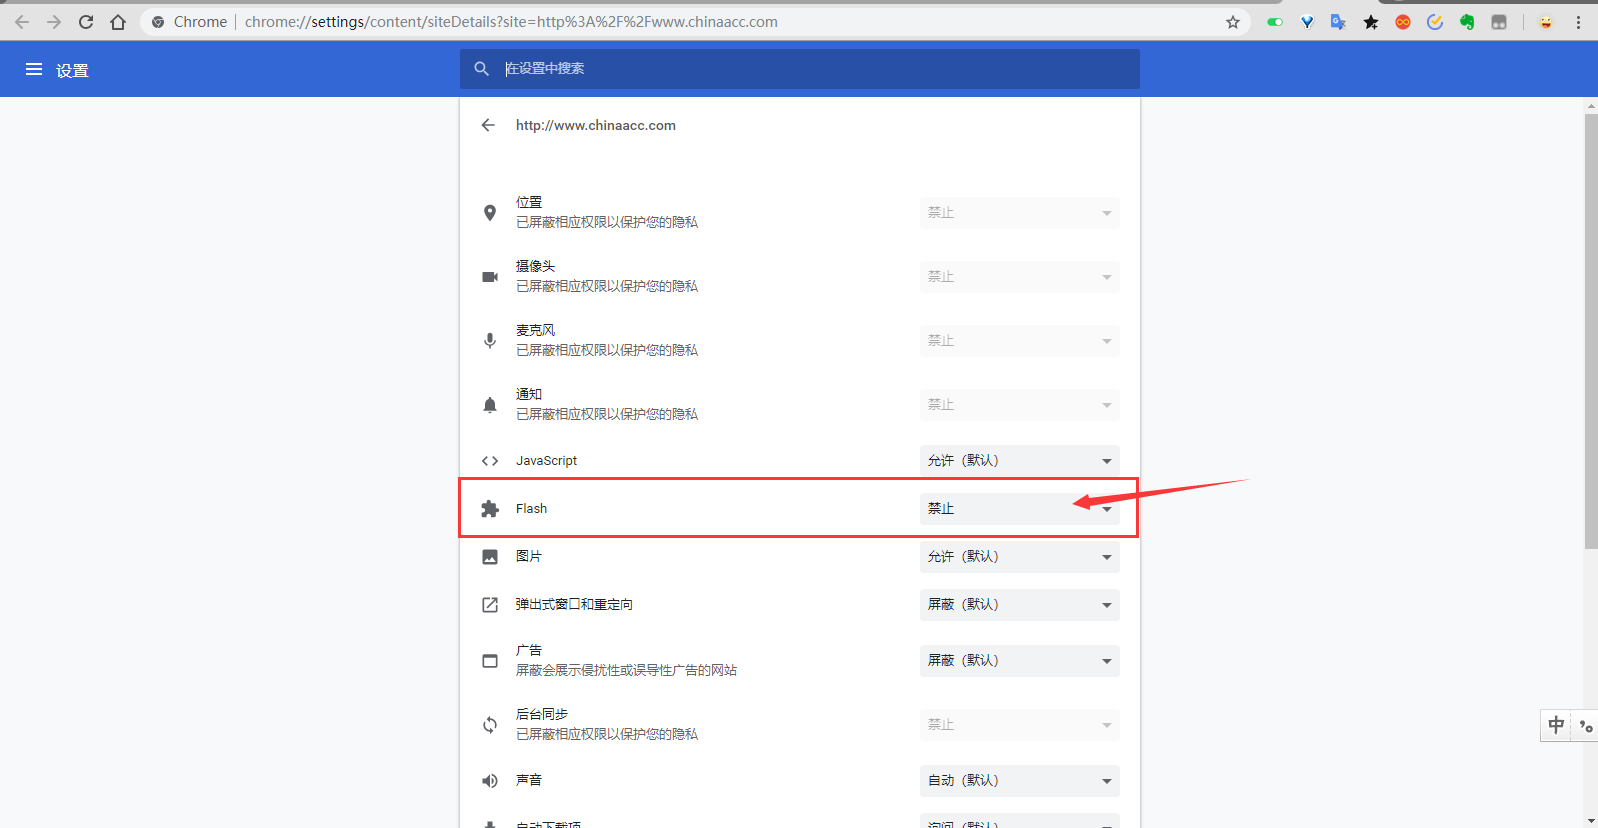
Task: Click the green toggle extension icon
Action: click(1275, 22)
